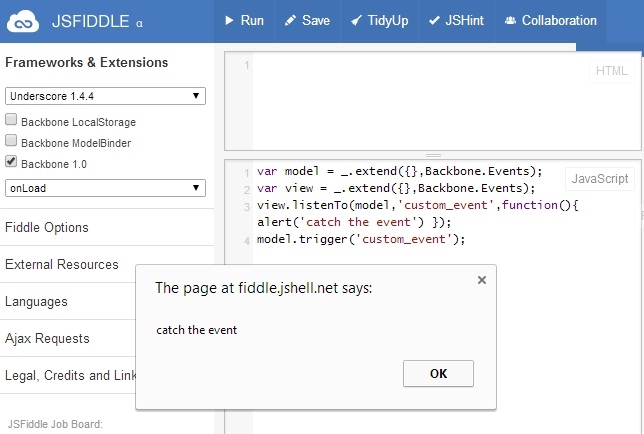Image resolution: width=644 pixels, height=434 pixels.
Task: Open the onLoad dropdown
Action: [105, 187]
